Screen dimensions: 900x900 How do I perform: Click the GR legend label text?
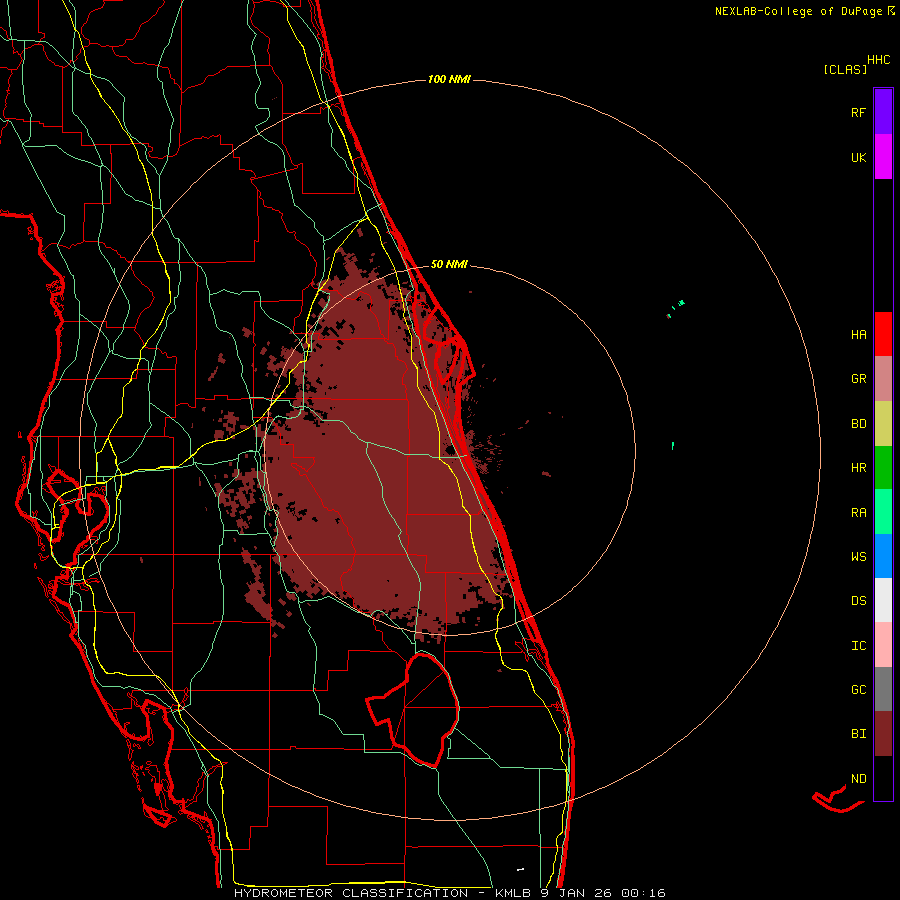click(x=859, y=379)
